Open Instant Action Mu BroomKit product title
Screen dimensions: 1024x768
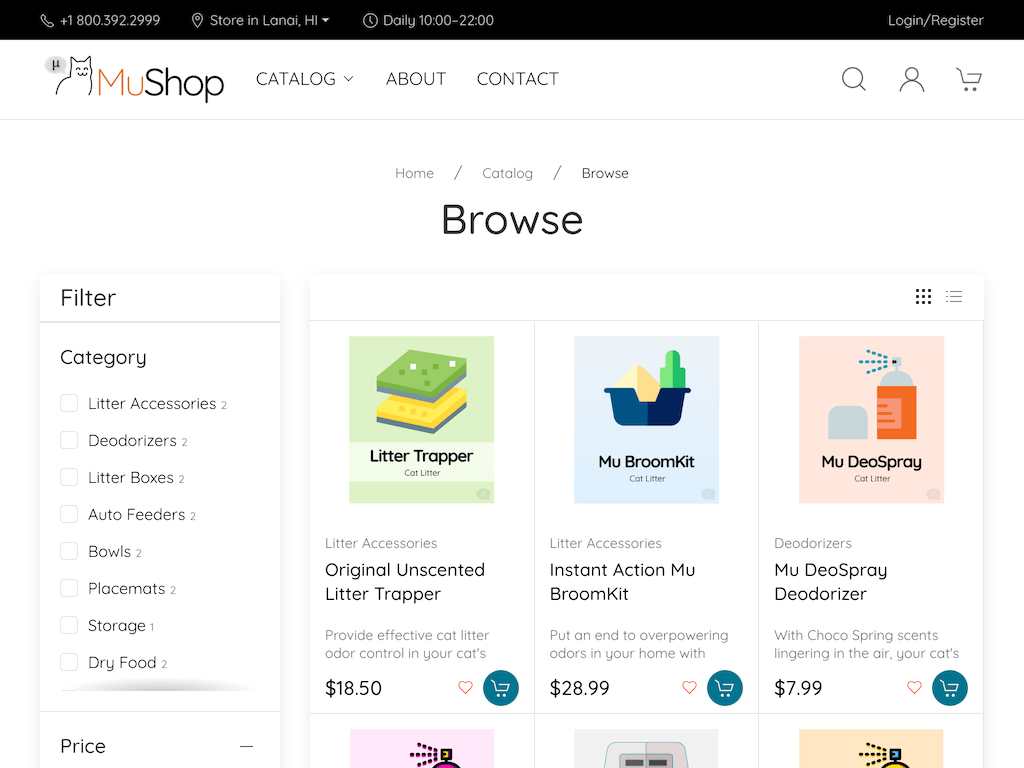pos(622,582)
